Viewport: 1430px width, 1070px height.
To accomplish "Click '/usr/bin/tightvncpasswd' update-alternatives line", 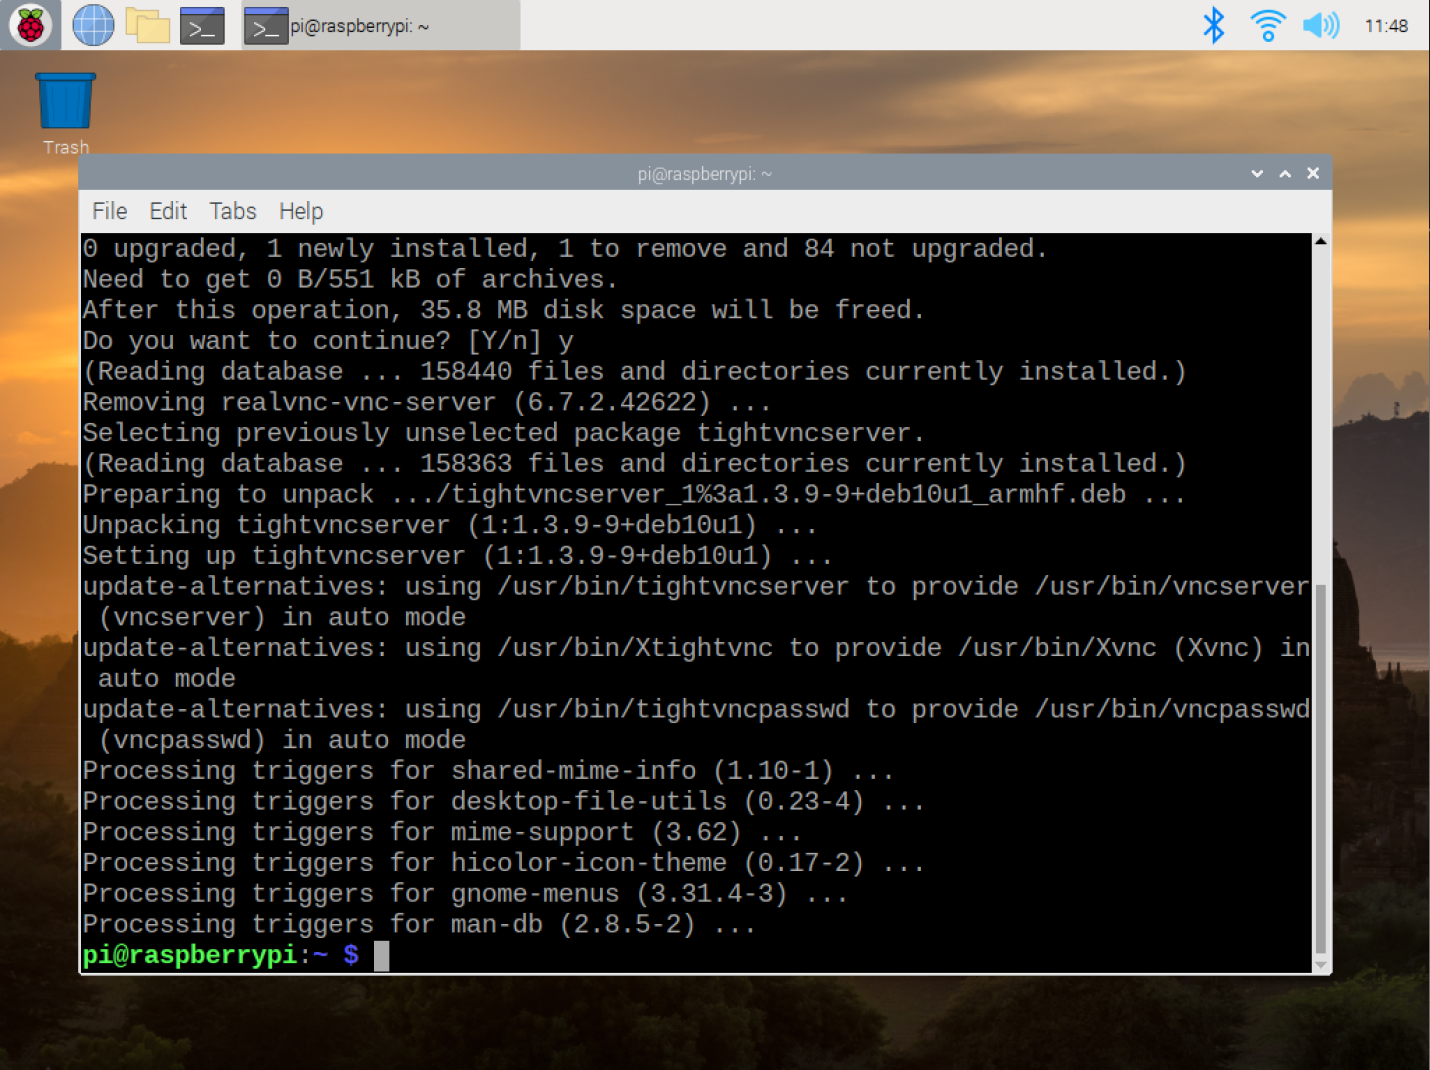I will (x=696, y=724).
